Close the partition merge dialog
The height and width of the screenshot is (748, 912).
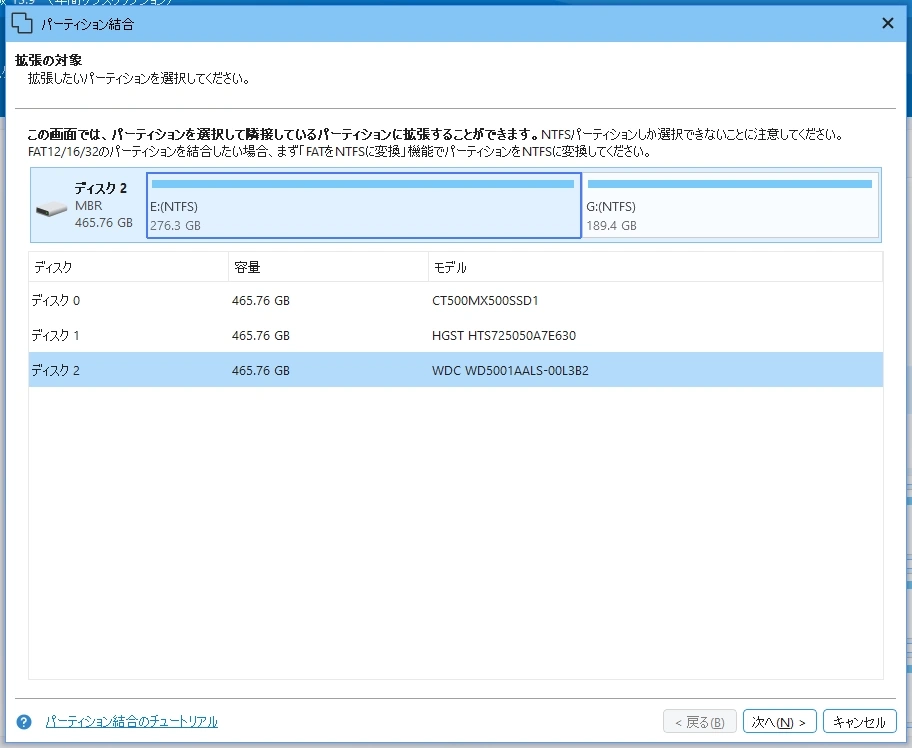(888, 23)
